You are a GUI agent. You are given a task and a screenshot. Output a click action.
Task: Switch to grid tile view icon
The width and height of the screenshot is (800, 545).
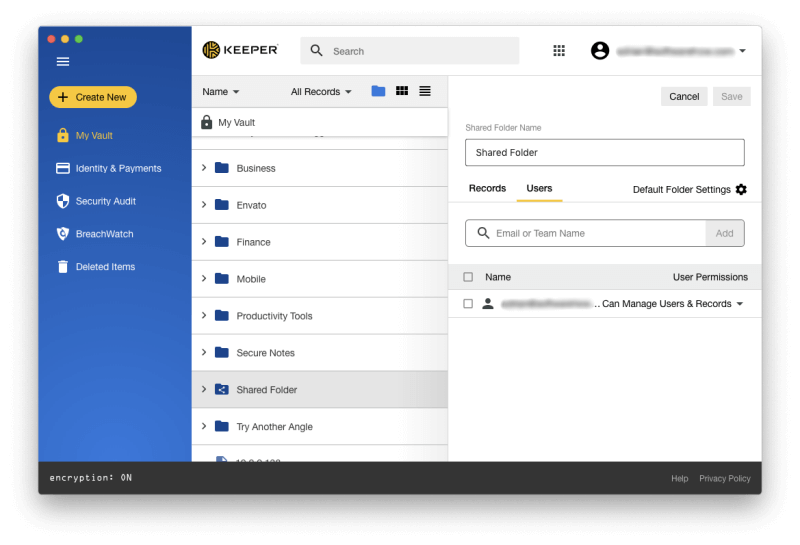point(402,91)
